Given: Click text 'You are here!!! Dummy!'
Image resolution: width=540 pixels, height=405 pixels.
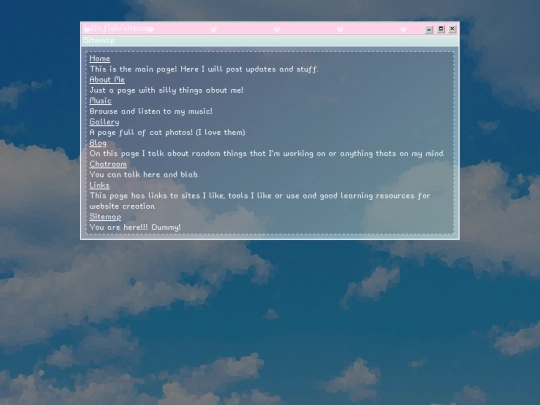Looking at the screenshot, I should tap(135, 227).
